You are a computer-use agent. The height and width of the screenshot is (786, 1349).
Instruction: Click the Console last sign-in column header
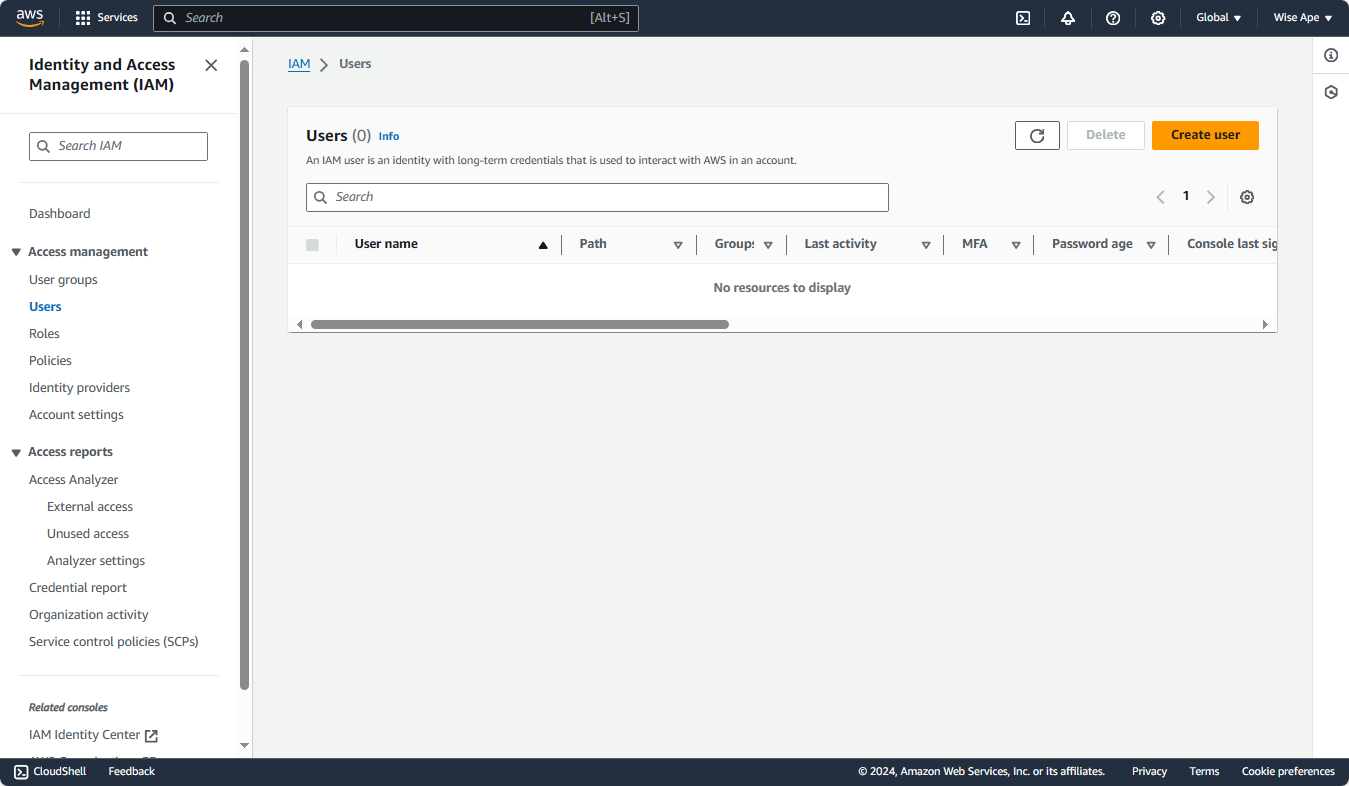[1232, 244]
